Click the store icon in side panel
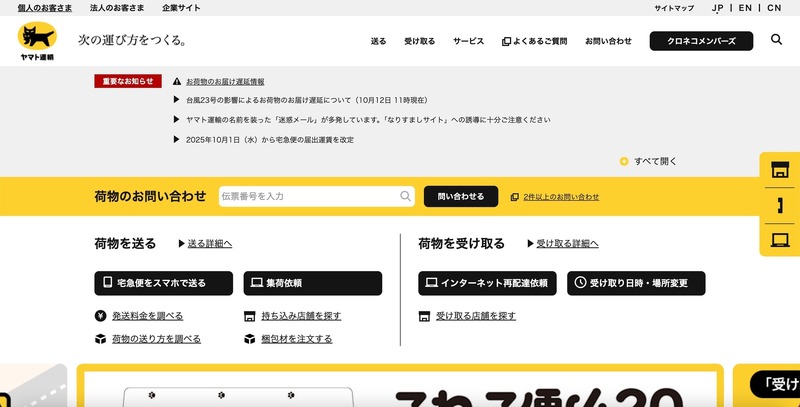This screenshot has width=800, height=407. coord(780,170)
